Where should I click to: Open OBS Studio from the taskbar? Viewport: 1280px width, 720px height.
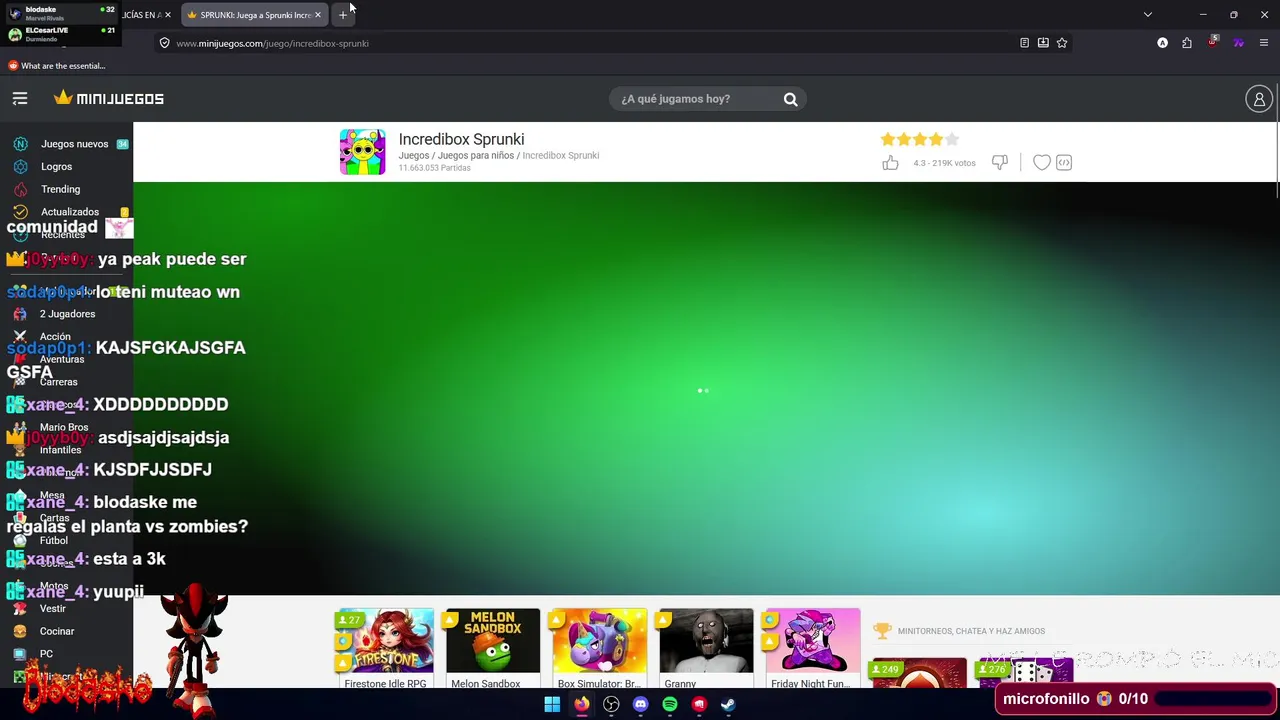click(611, 705)
